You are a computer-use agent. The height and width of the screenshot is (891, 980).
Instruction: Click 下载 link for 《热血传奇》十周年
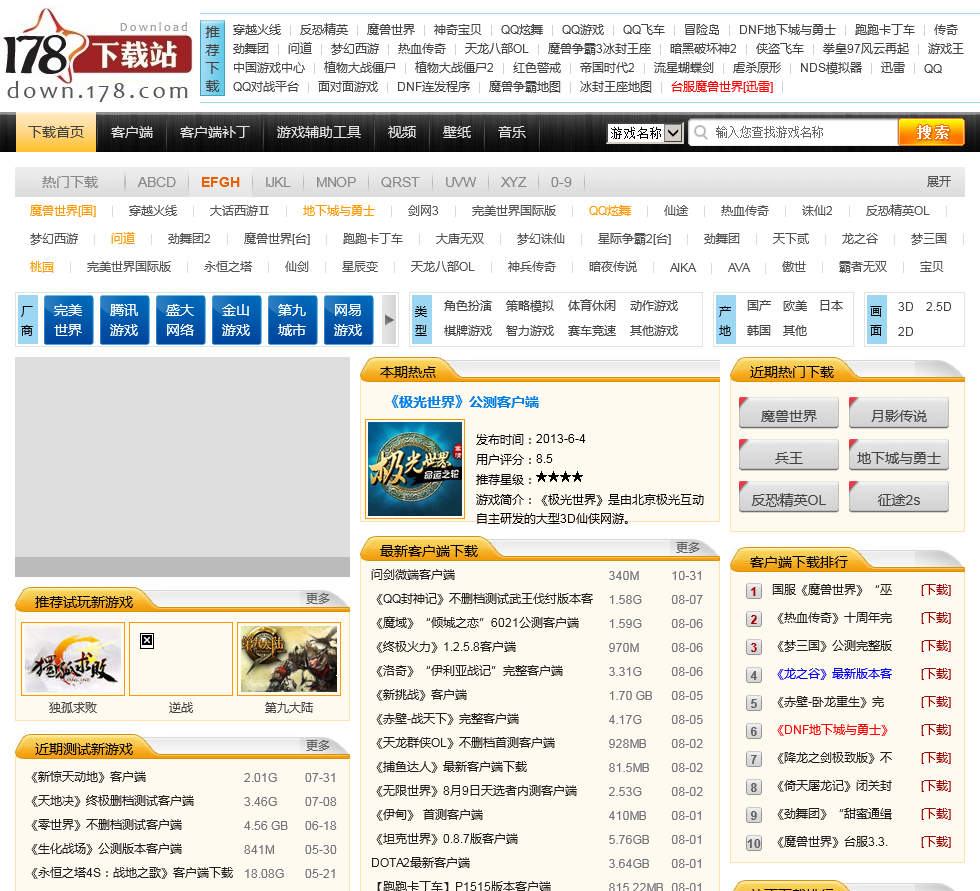click(x=936, y=619)
